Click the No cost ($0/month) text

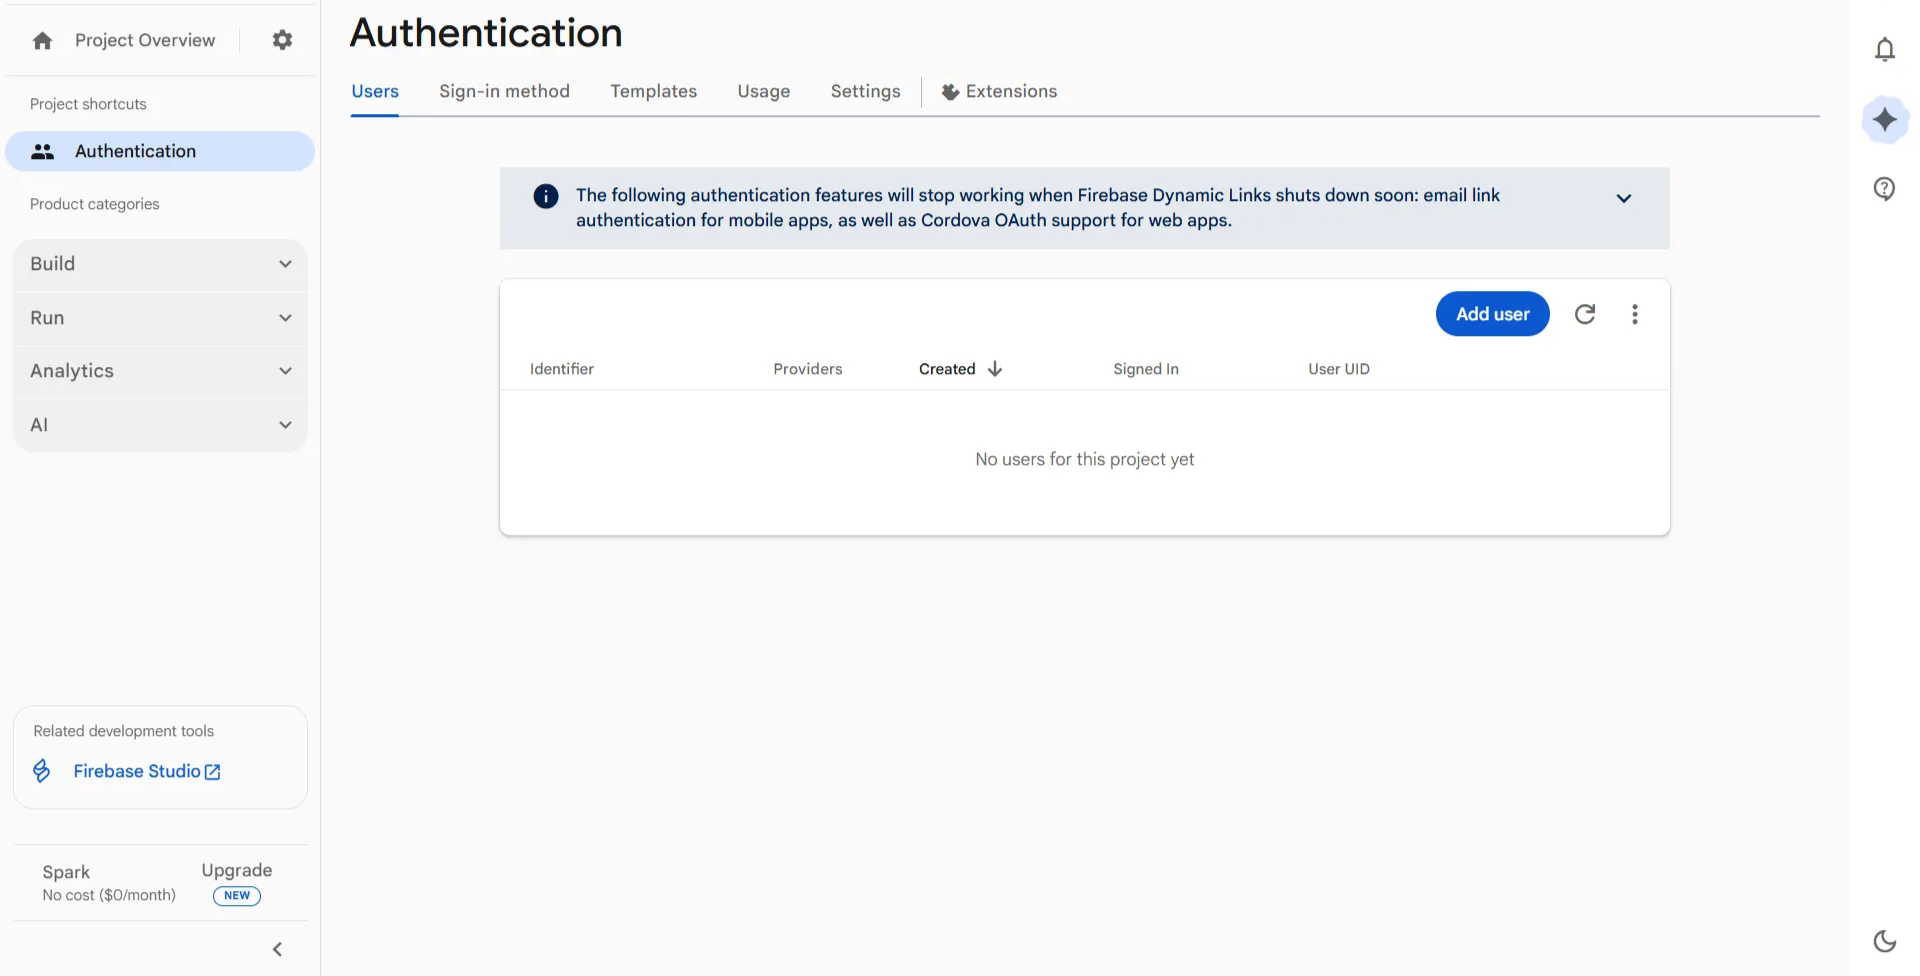click(x=109, y=896)
